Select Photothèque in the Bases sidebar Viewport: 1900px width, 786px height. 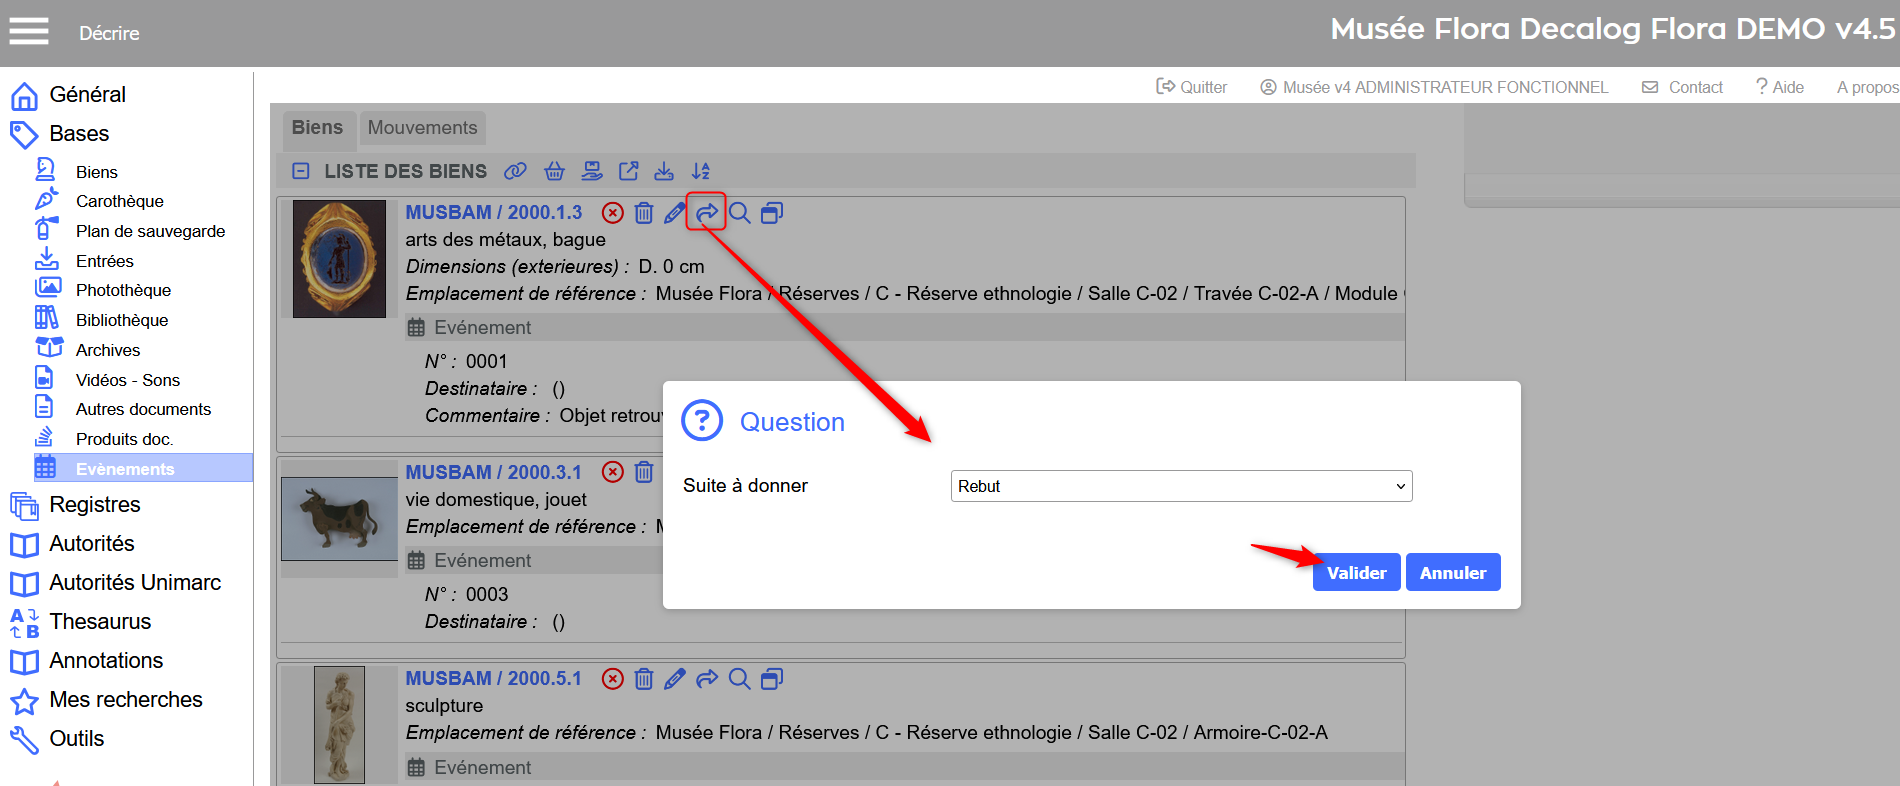coord(123,290)
